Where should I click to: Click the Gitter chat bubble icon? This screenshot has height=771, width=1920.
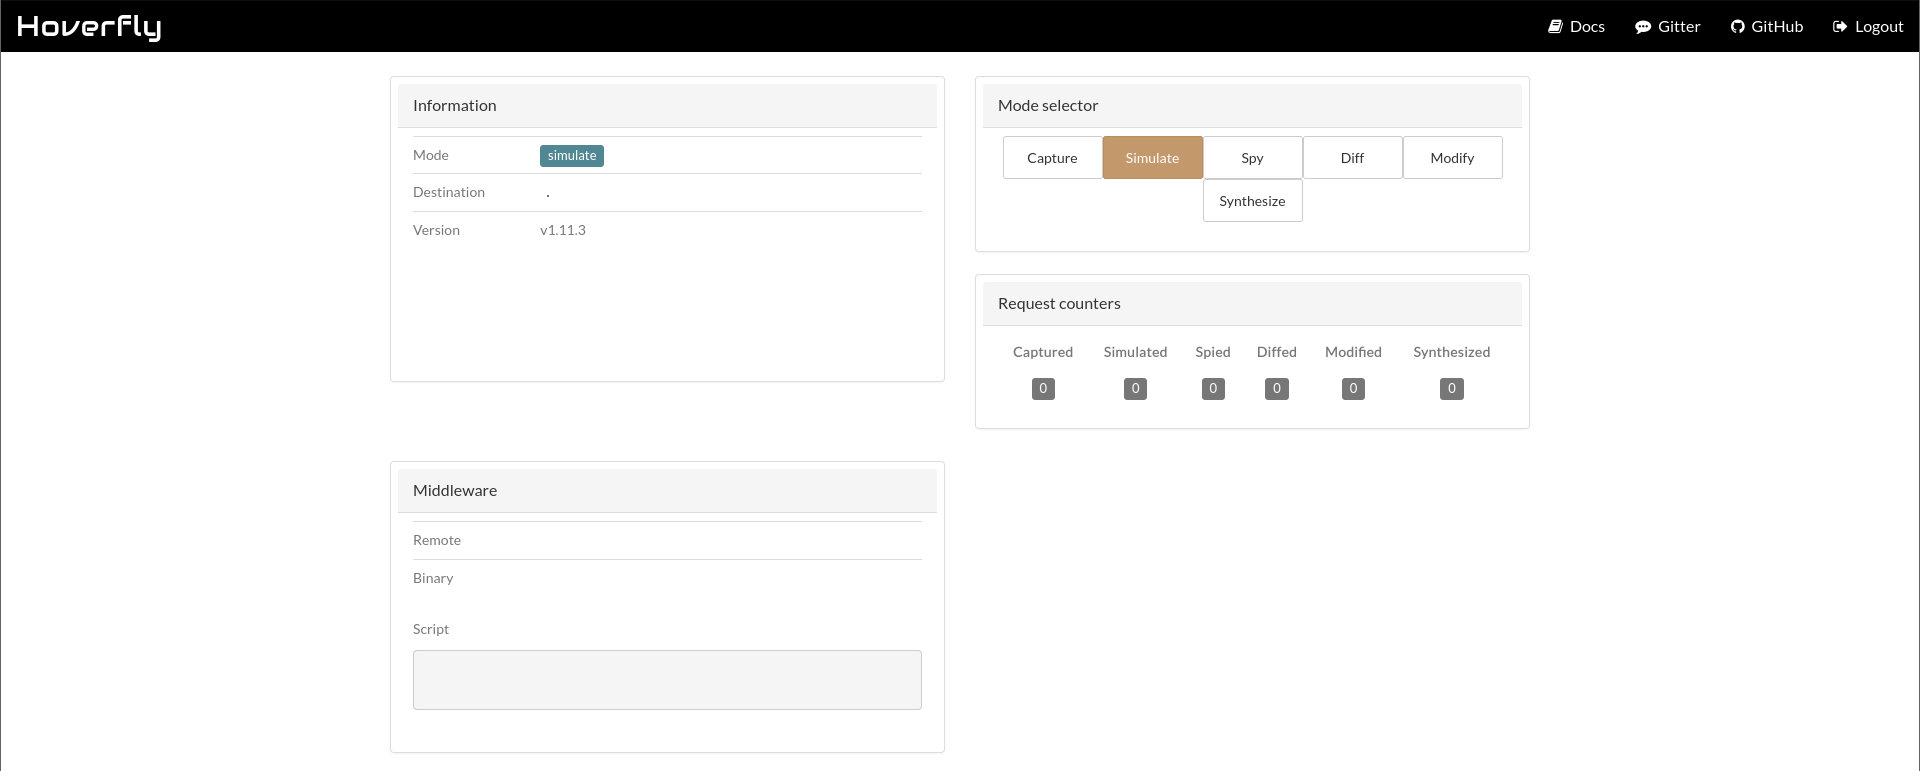[1643, 27]
